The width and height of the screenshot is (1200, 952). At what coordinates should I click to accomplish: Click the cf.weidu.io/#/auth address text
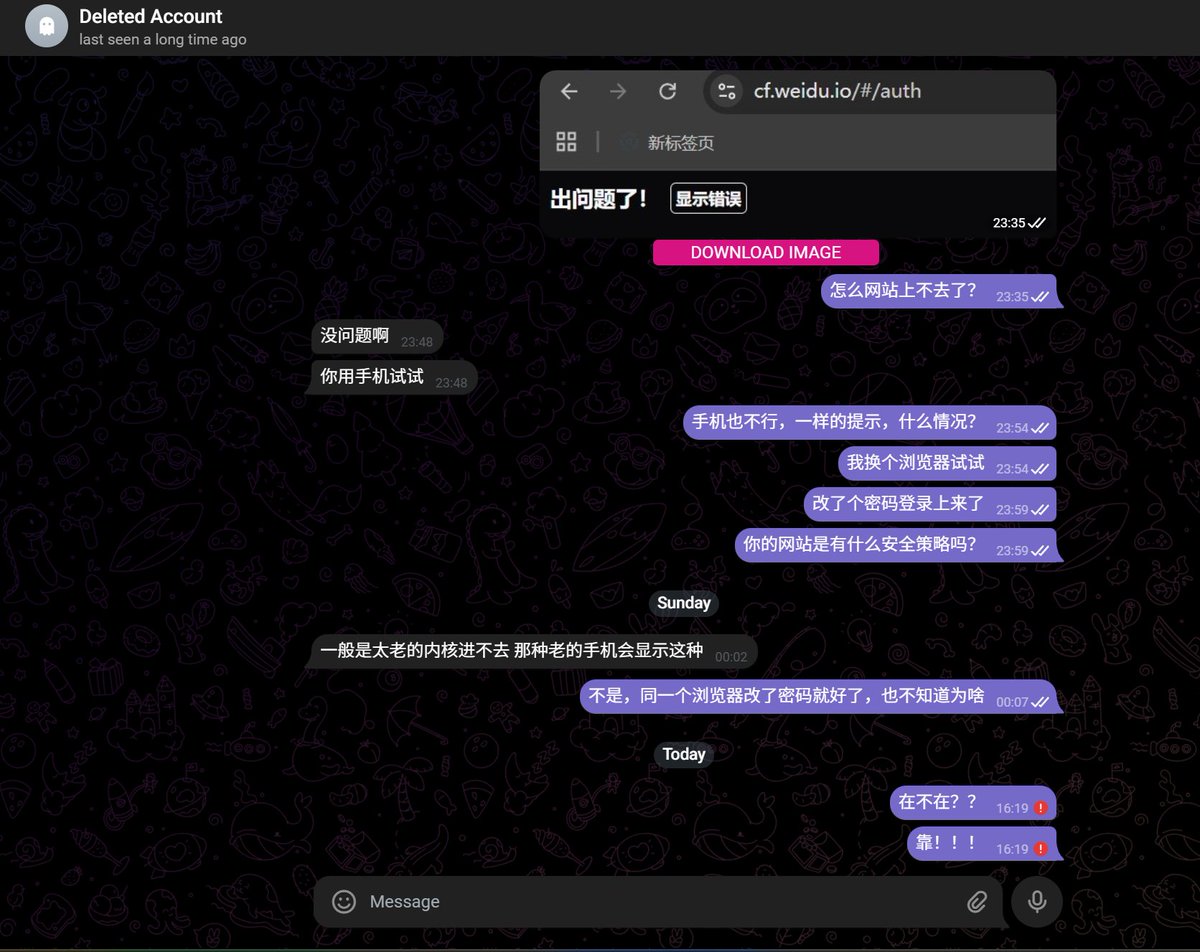(837, 91)
